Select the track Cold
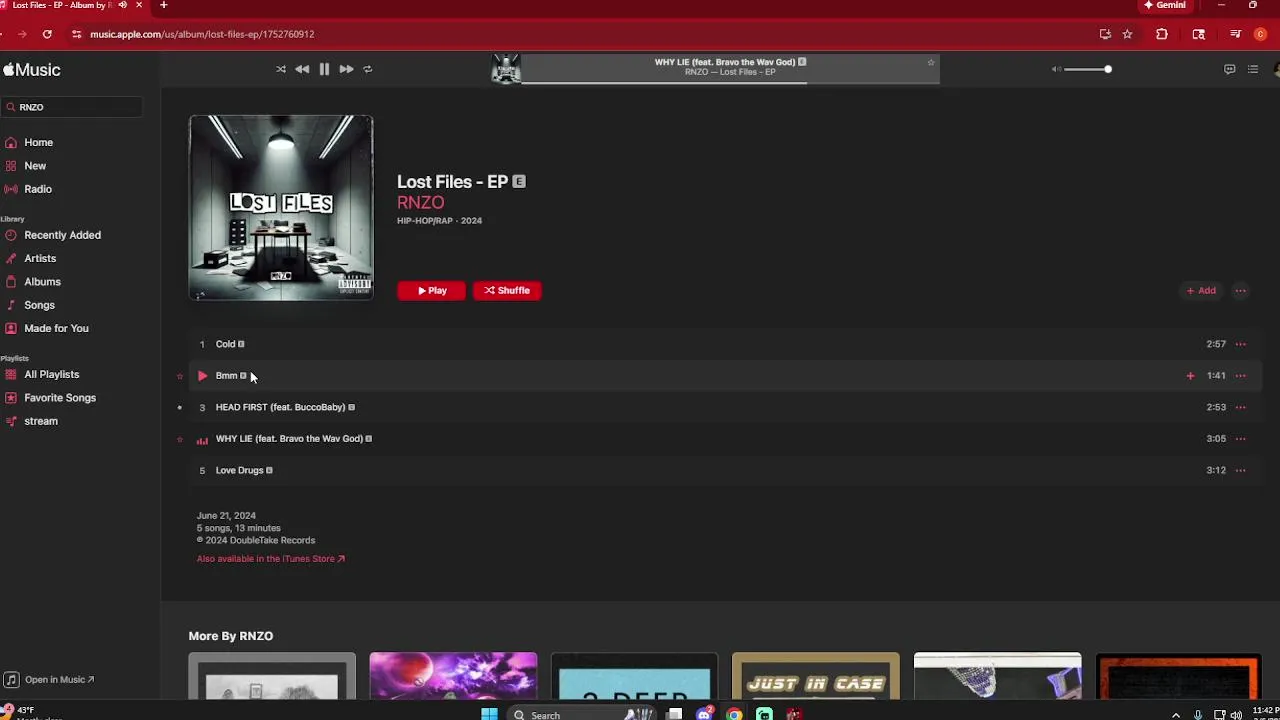1280x720 pixels. pyautogui.click(x=225, y=344)
